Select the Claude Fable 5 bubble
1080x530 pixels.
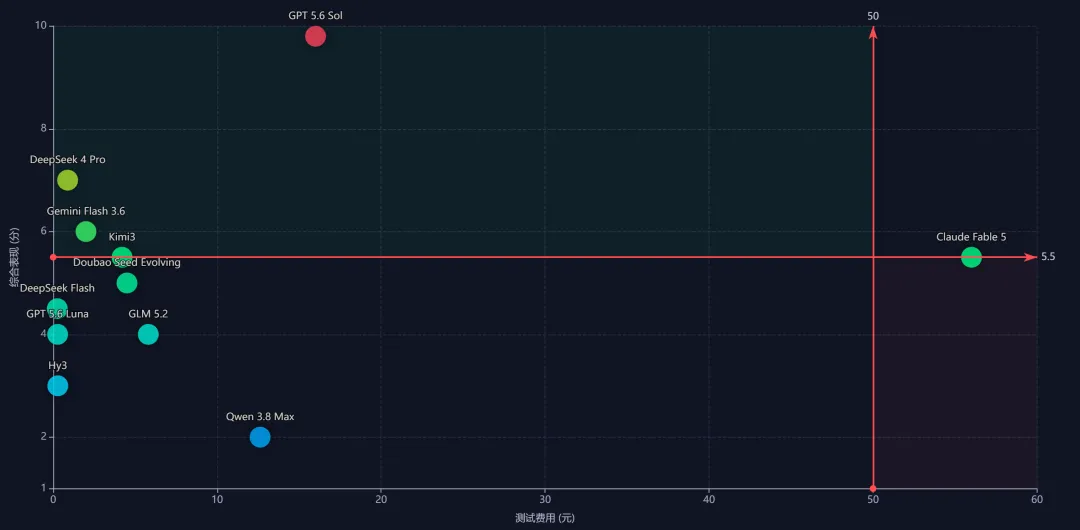pyautogui.click(x=971, y=257)
